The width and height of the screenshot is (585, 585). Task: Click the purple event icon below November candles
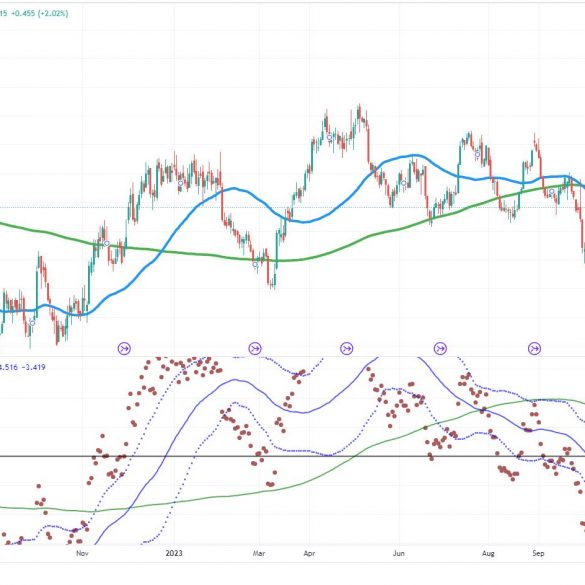pyautogui.click(x=124, y=348)
